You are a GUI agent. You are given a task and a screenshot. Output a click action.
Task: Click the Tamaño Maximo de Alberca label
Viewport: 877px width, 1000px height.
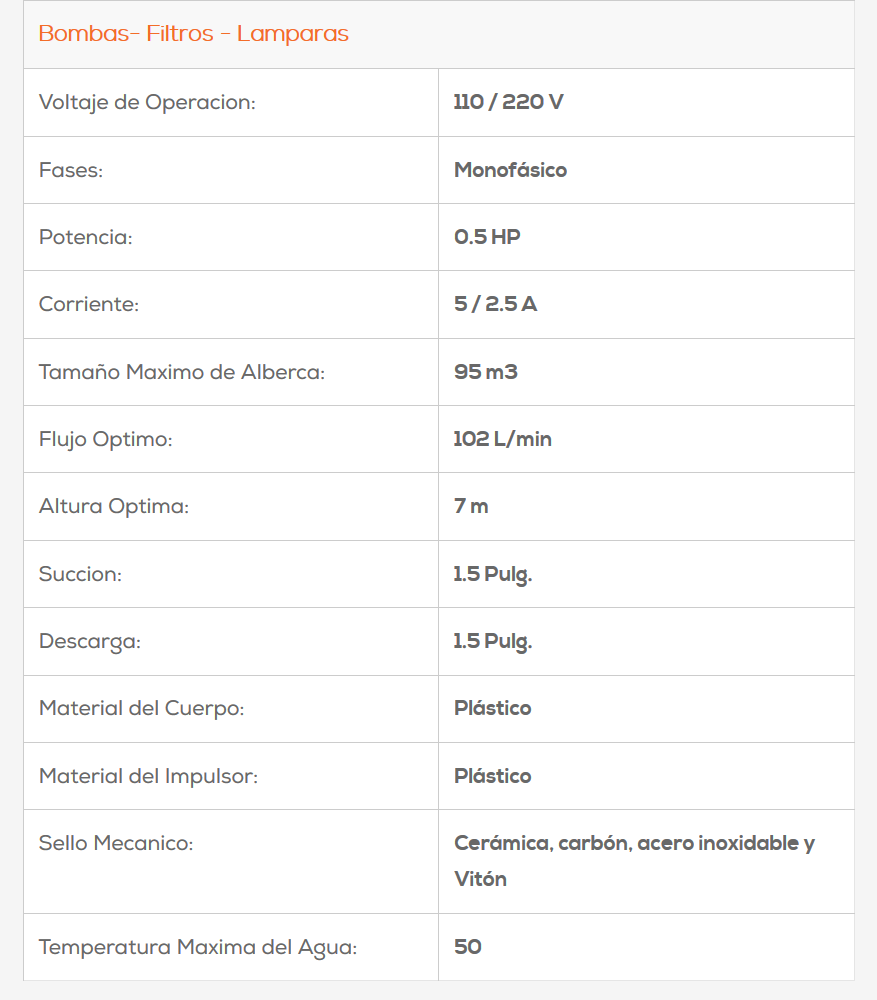[x=182, y=372]
